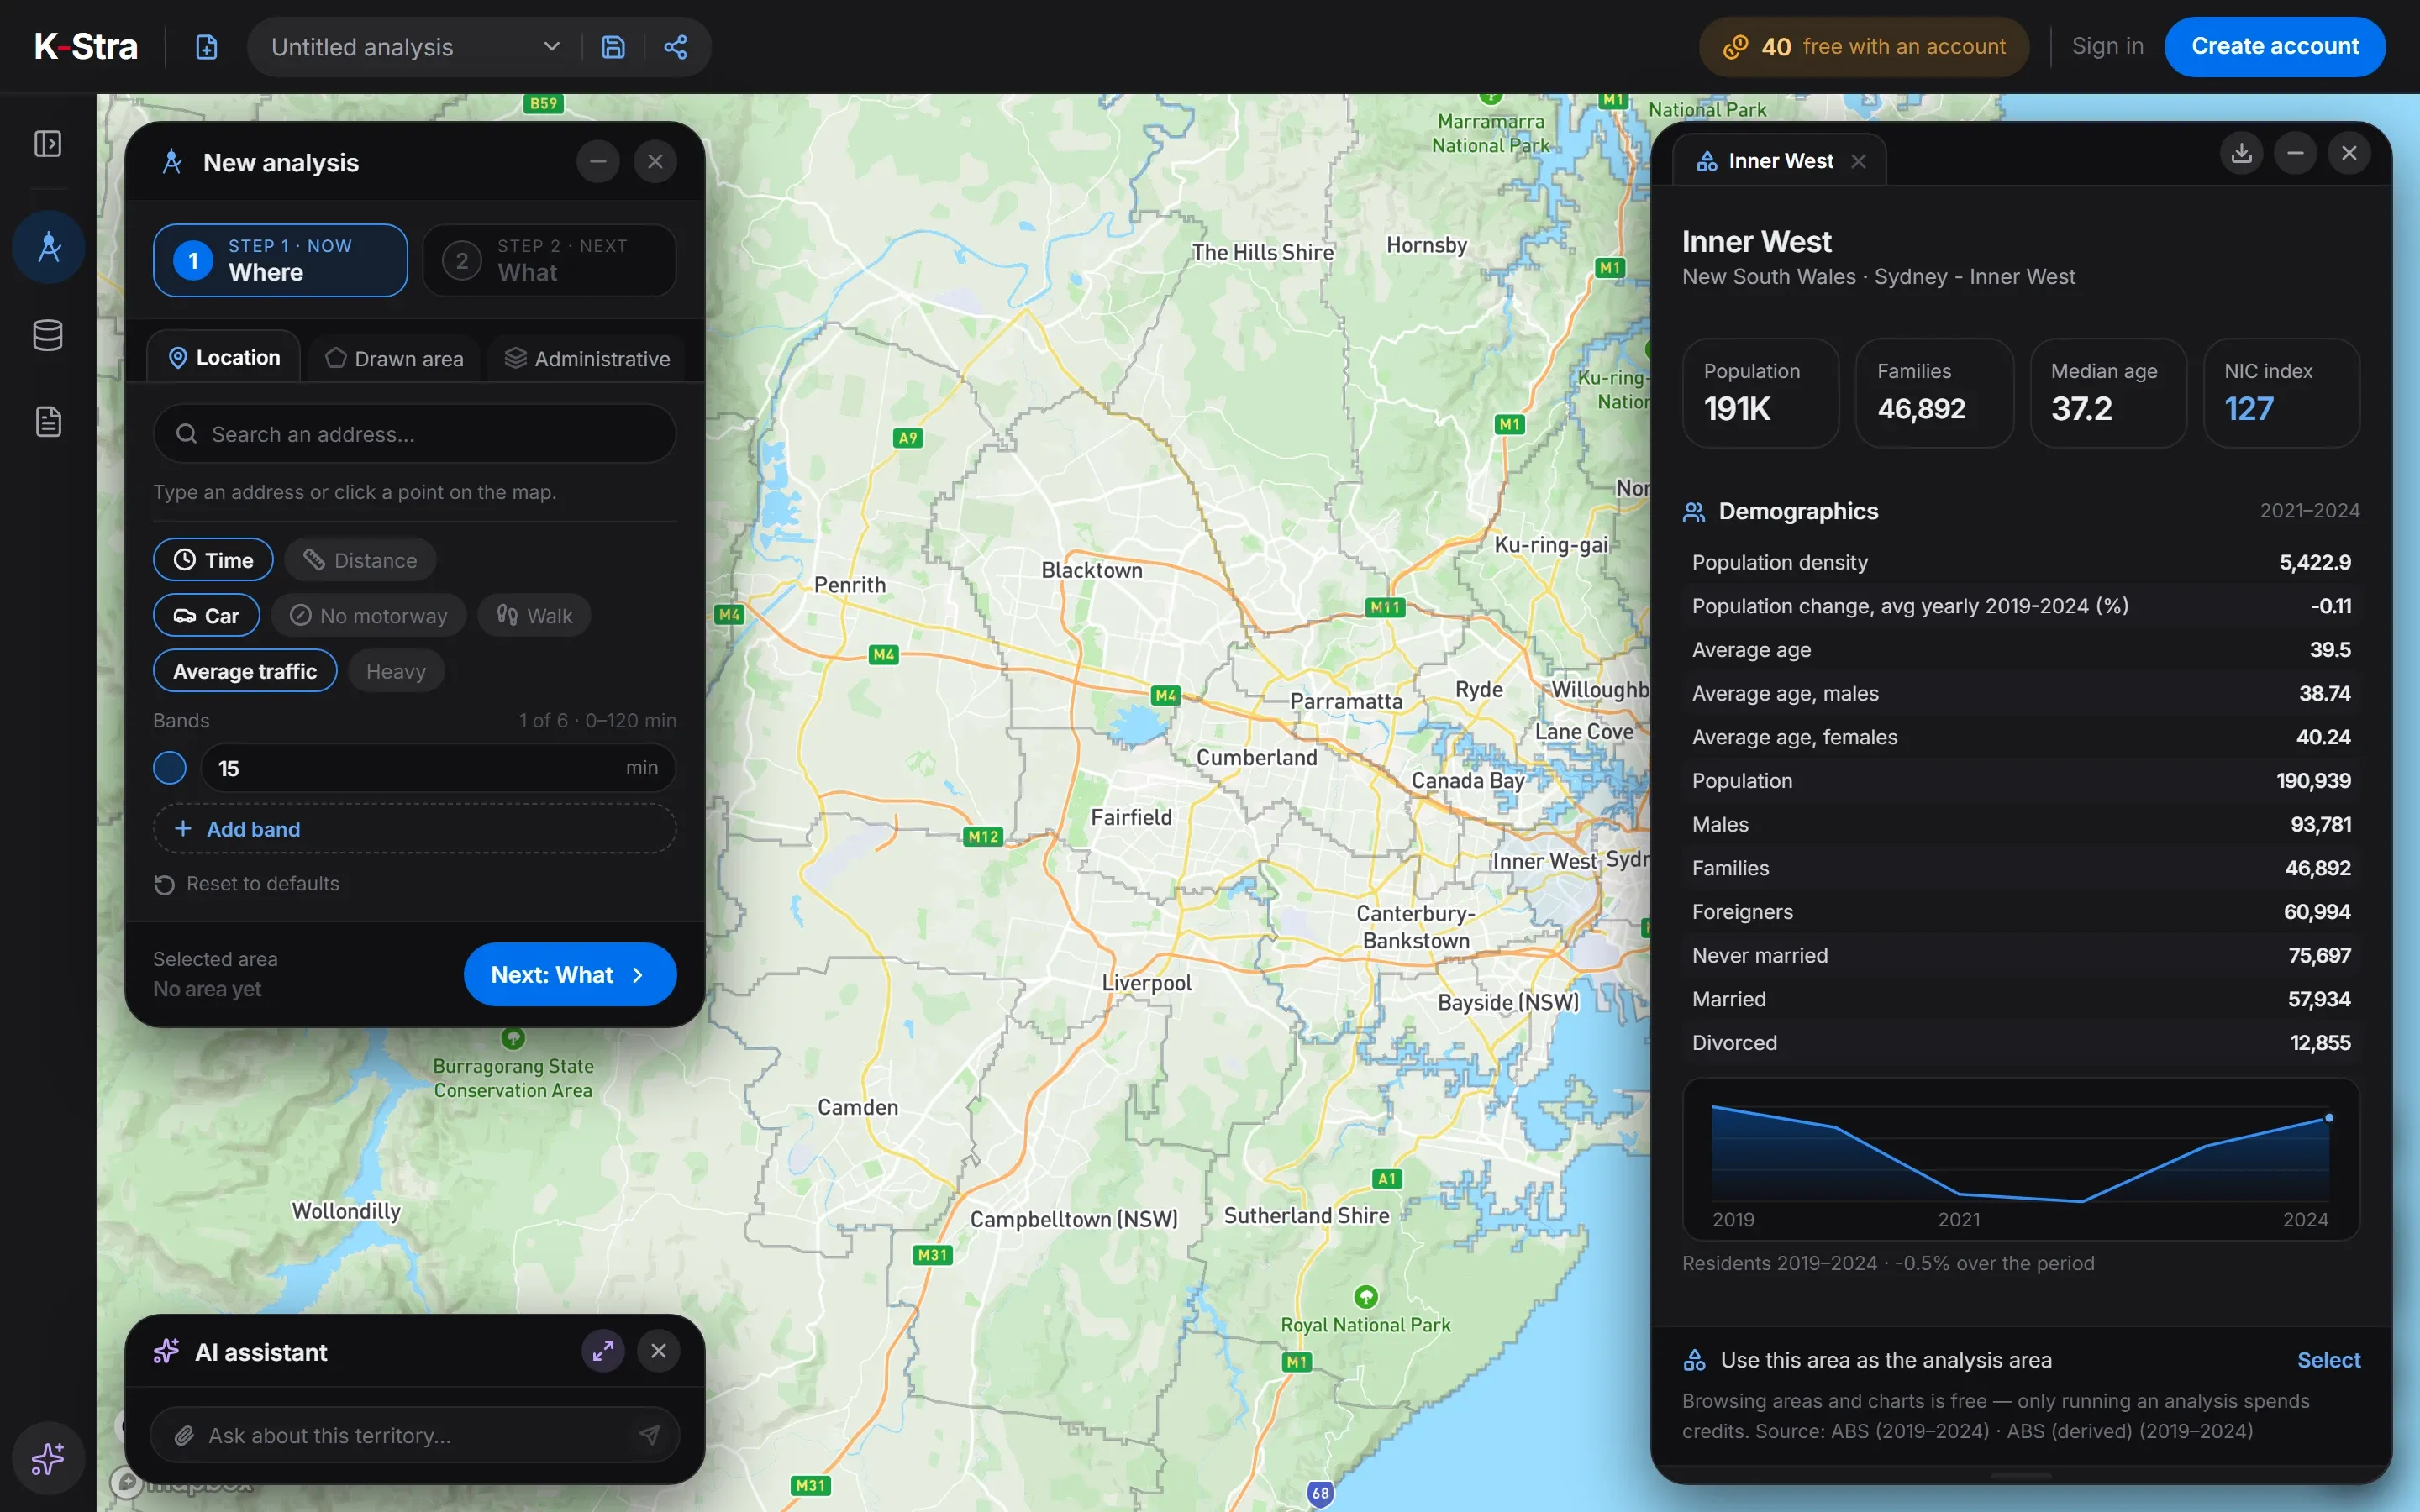The height and width of the screenshot is (1512, 2420).
Task: Click the NIC index 127 card
Action: tap(2282, 393)
